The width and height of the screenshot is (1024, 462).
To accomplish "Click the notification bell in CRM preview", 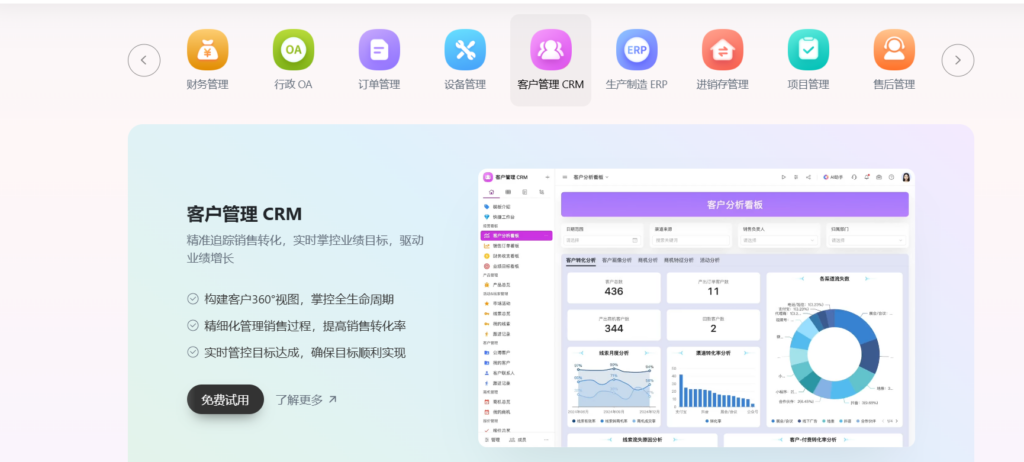I will pos(867,177).
